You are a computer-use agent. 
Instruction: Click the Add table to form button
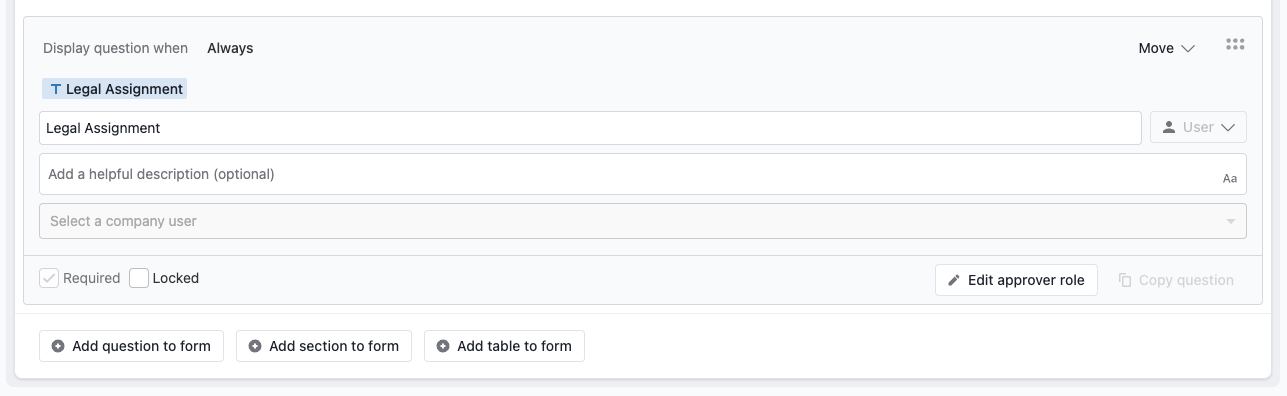point(504,346)
